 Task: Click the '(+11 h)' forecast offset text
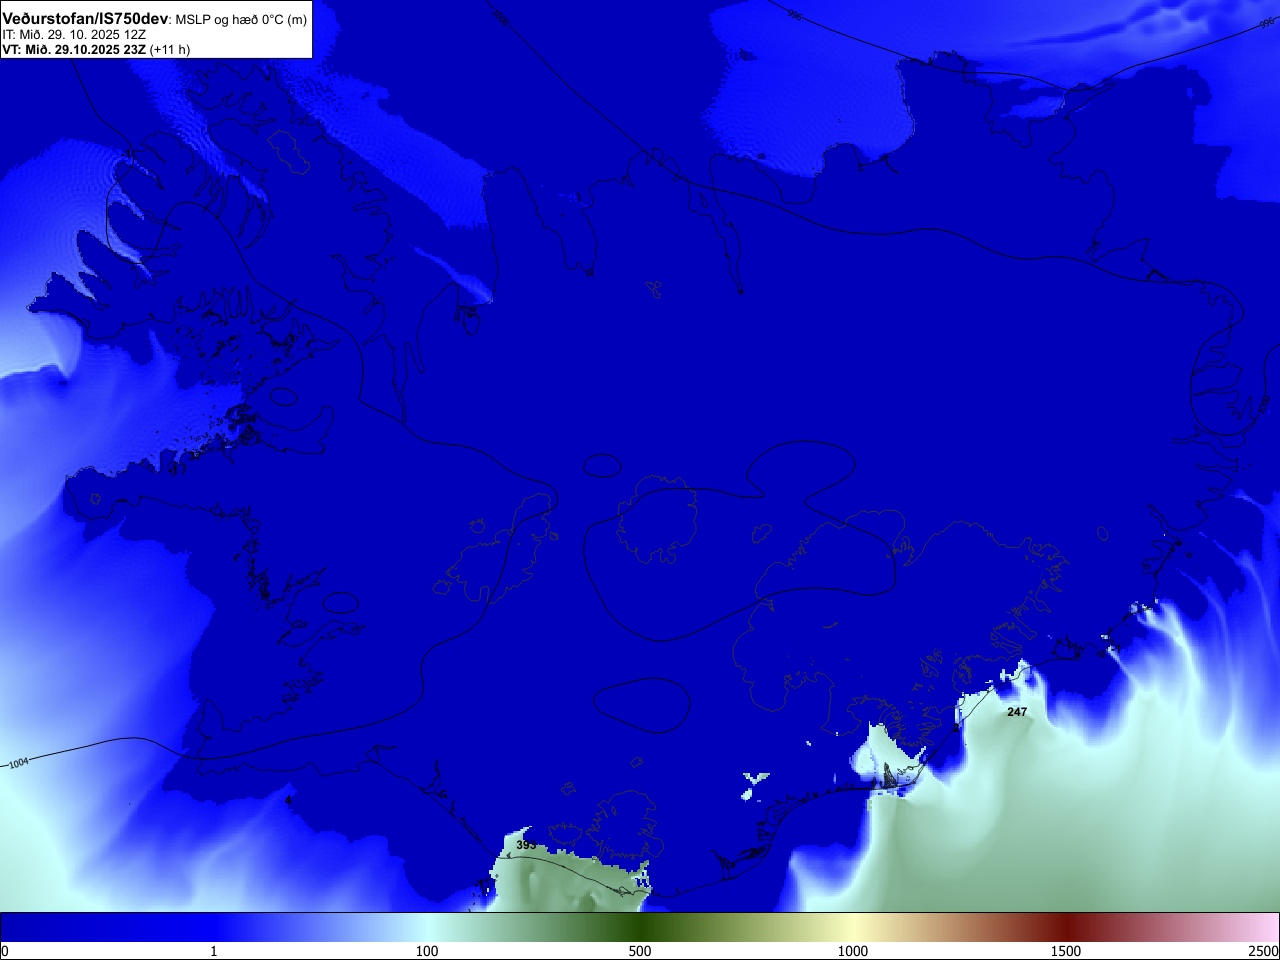tap(170, 49)
